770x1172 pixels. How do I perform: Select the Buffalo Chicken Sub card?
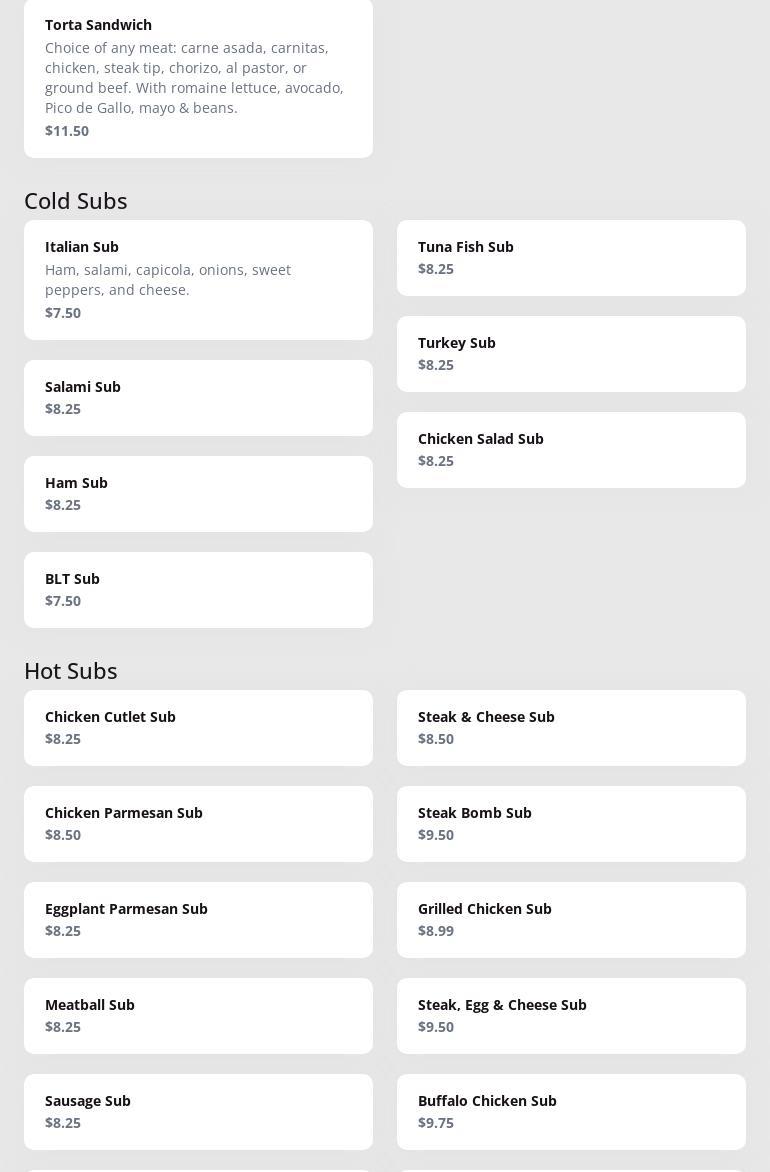click(571, 1111)
